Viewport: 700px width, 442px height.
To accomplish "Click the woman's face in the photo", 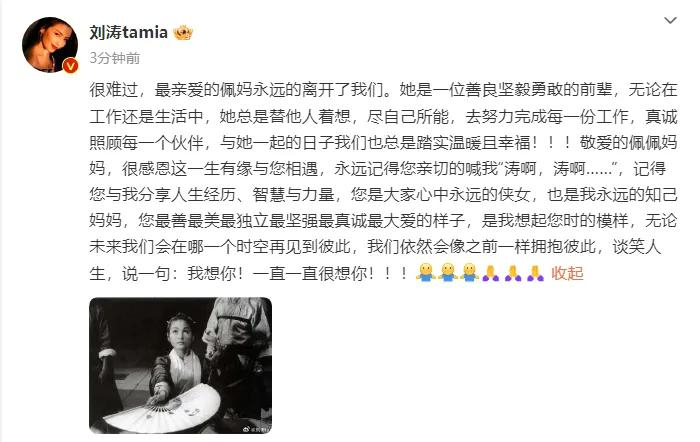I will pyautogui.click(x=180, y=336).
